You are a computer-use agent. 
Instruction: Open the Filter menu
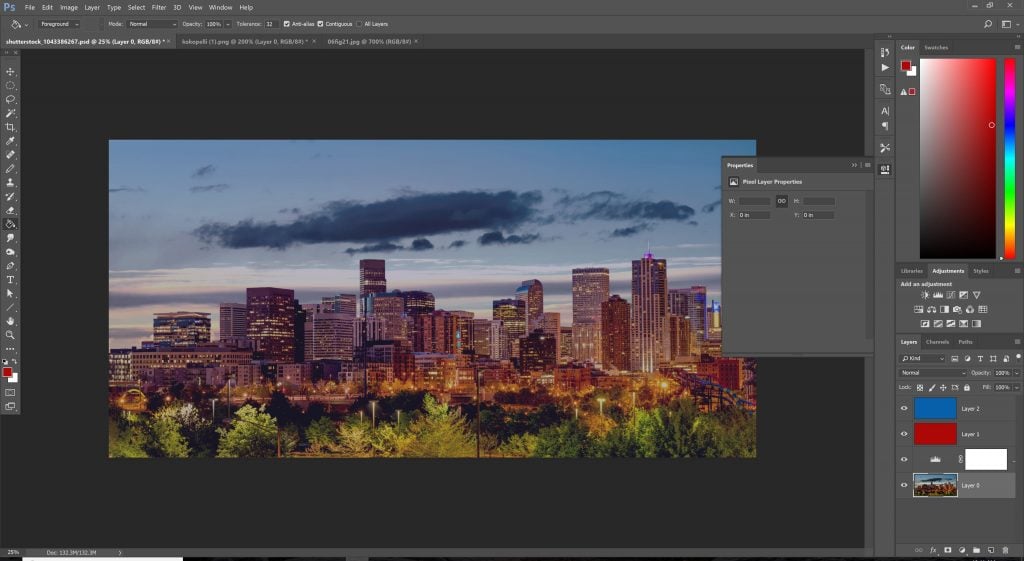point(159,7)
